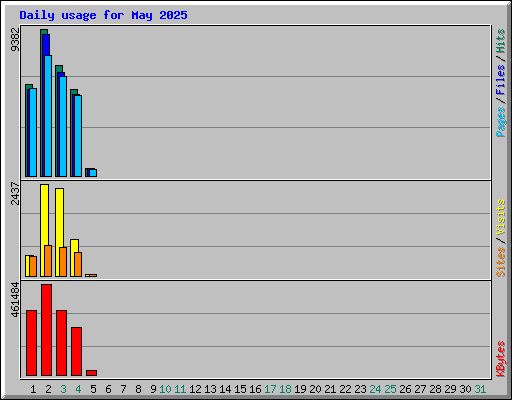Viewport: 512px width, 400px height.
Task: Click the red 'KBytes' legend label
Action: click(x=500, y=359)
